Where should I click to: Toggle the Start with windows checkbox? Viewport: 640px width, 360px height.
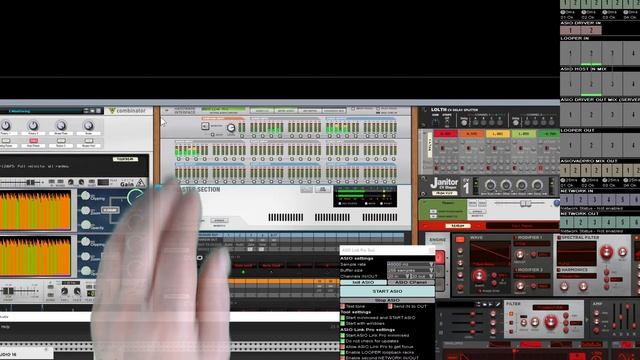[x=343, y=323]
